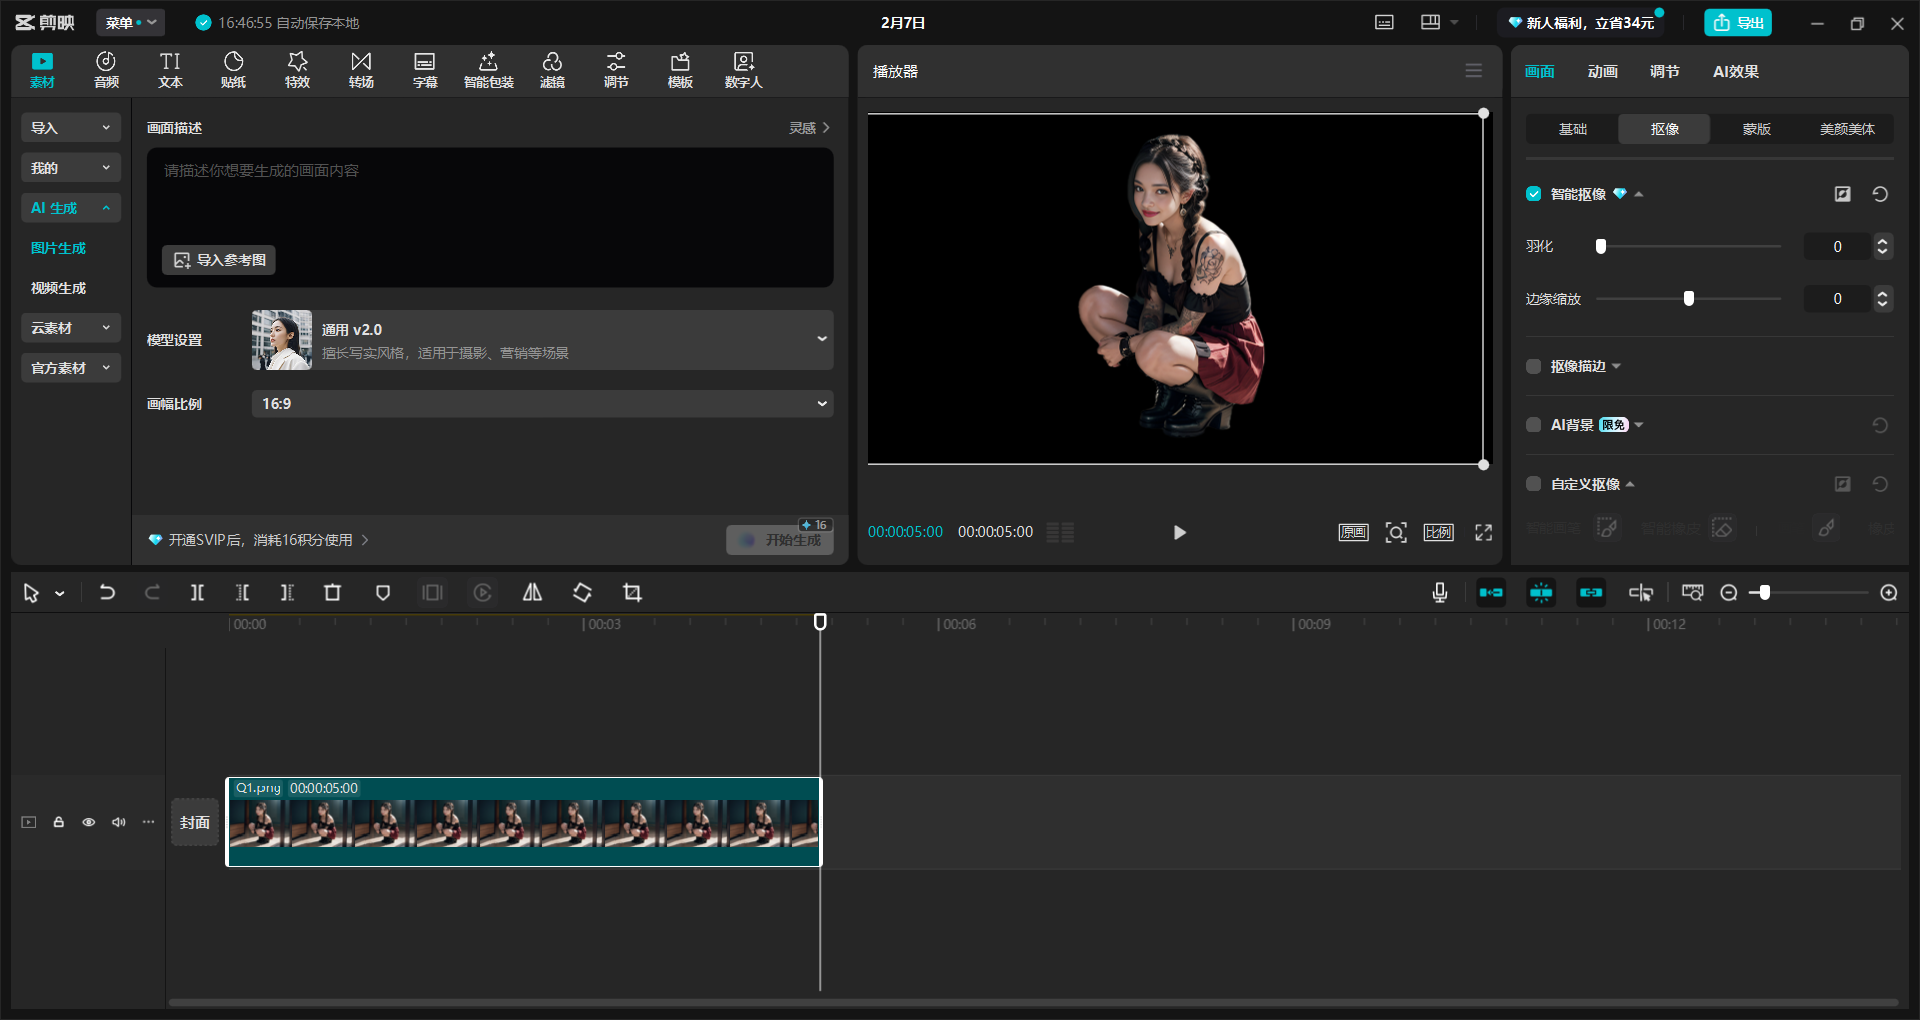Image resolution: width=1920 pixels, height=1020 pixels.
Task: Enable the AI背景 checkbox
Action: point(1534,425)
